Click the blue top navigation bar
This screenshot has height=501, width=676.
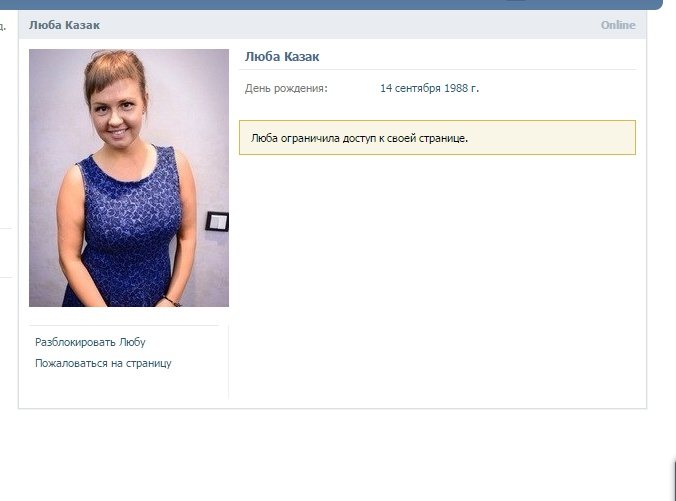330,4
